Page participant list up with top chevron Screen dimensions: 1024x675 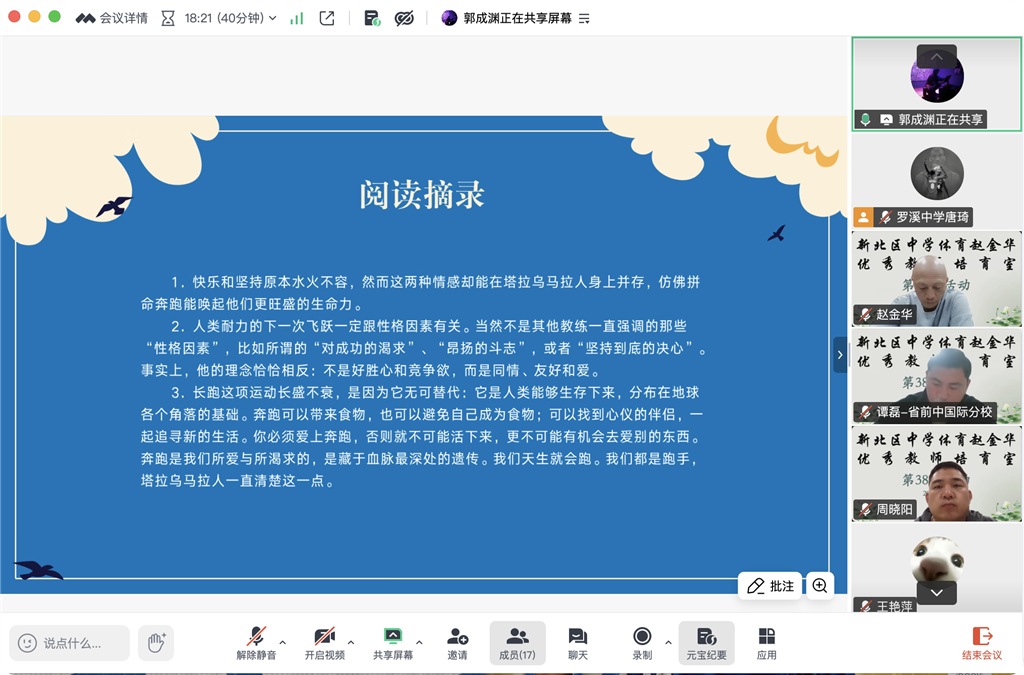(x=936, y=56)
